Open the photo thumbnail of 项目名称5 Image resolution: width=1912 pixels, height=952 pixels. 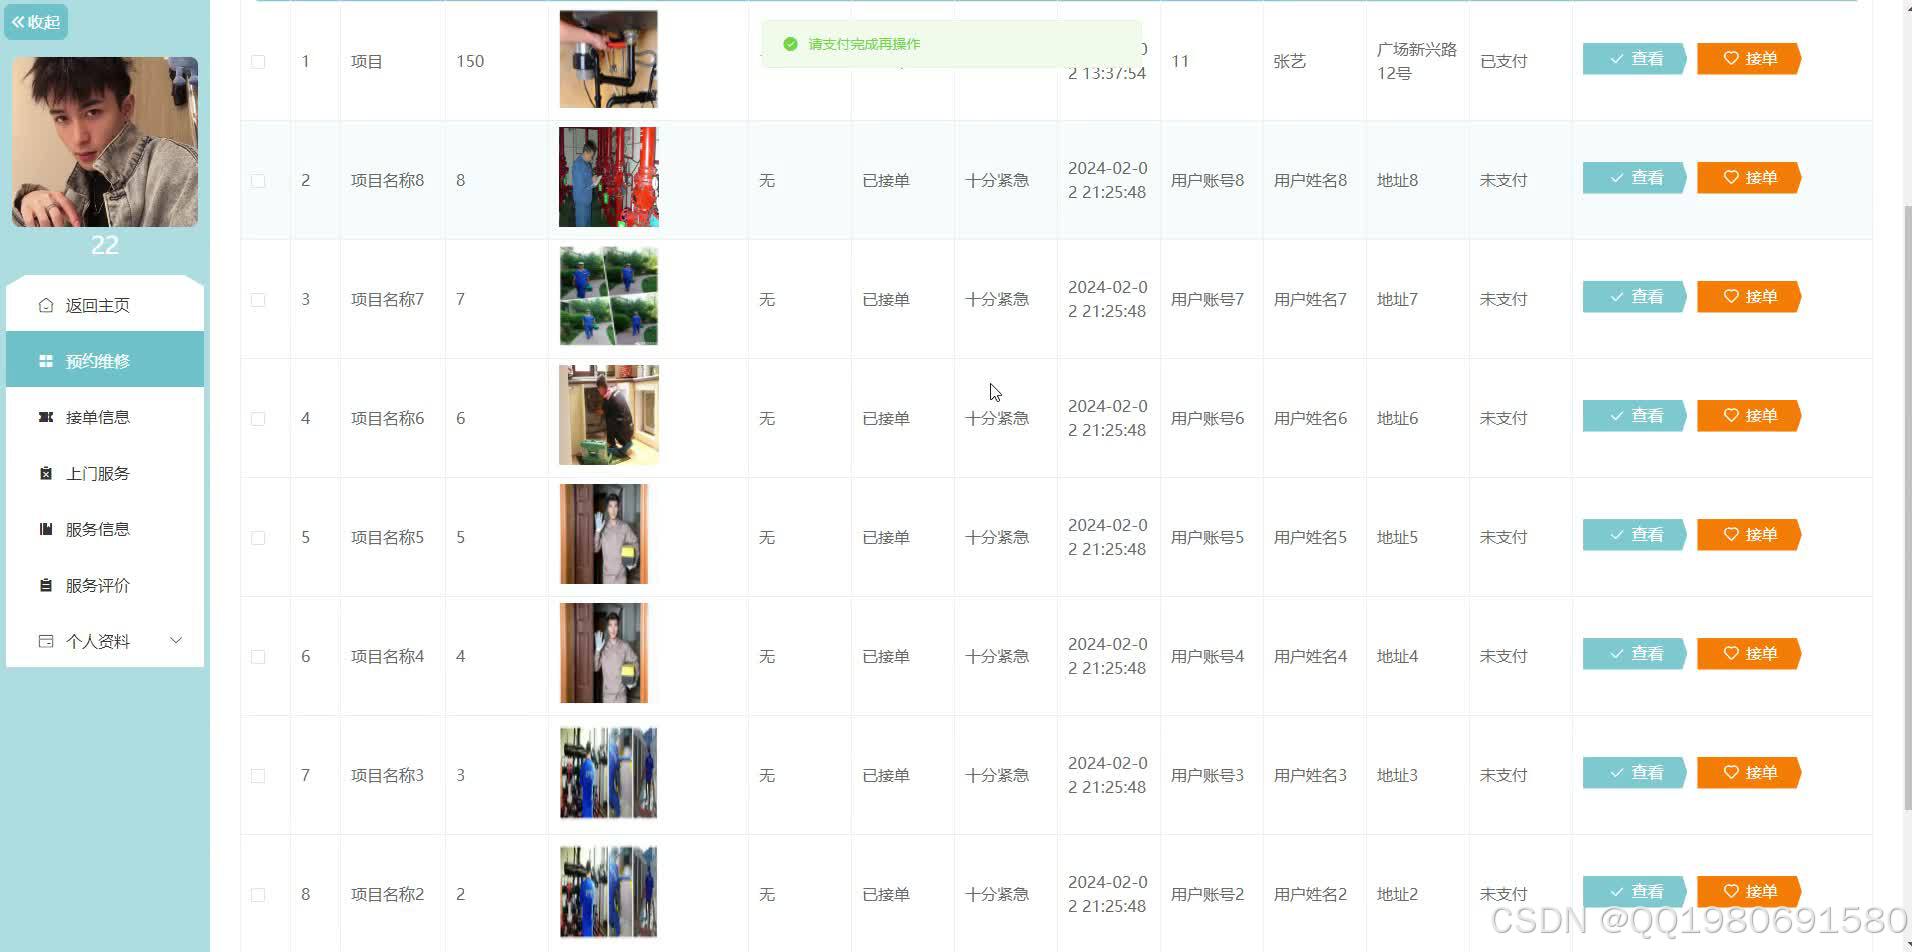604,534
